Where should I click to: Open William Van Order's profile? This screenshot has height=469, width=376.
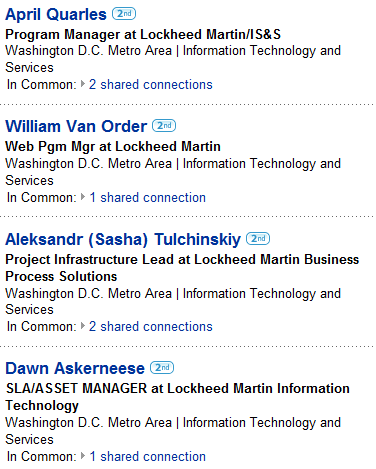click(x=76, y=126)
